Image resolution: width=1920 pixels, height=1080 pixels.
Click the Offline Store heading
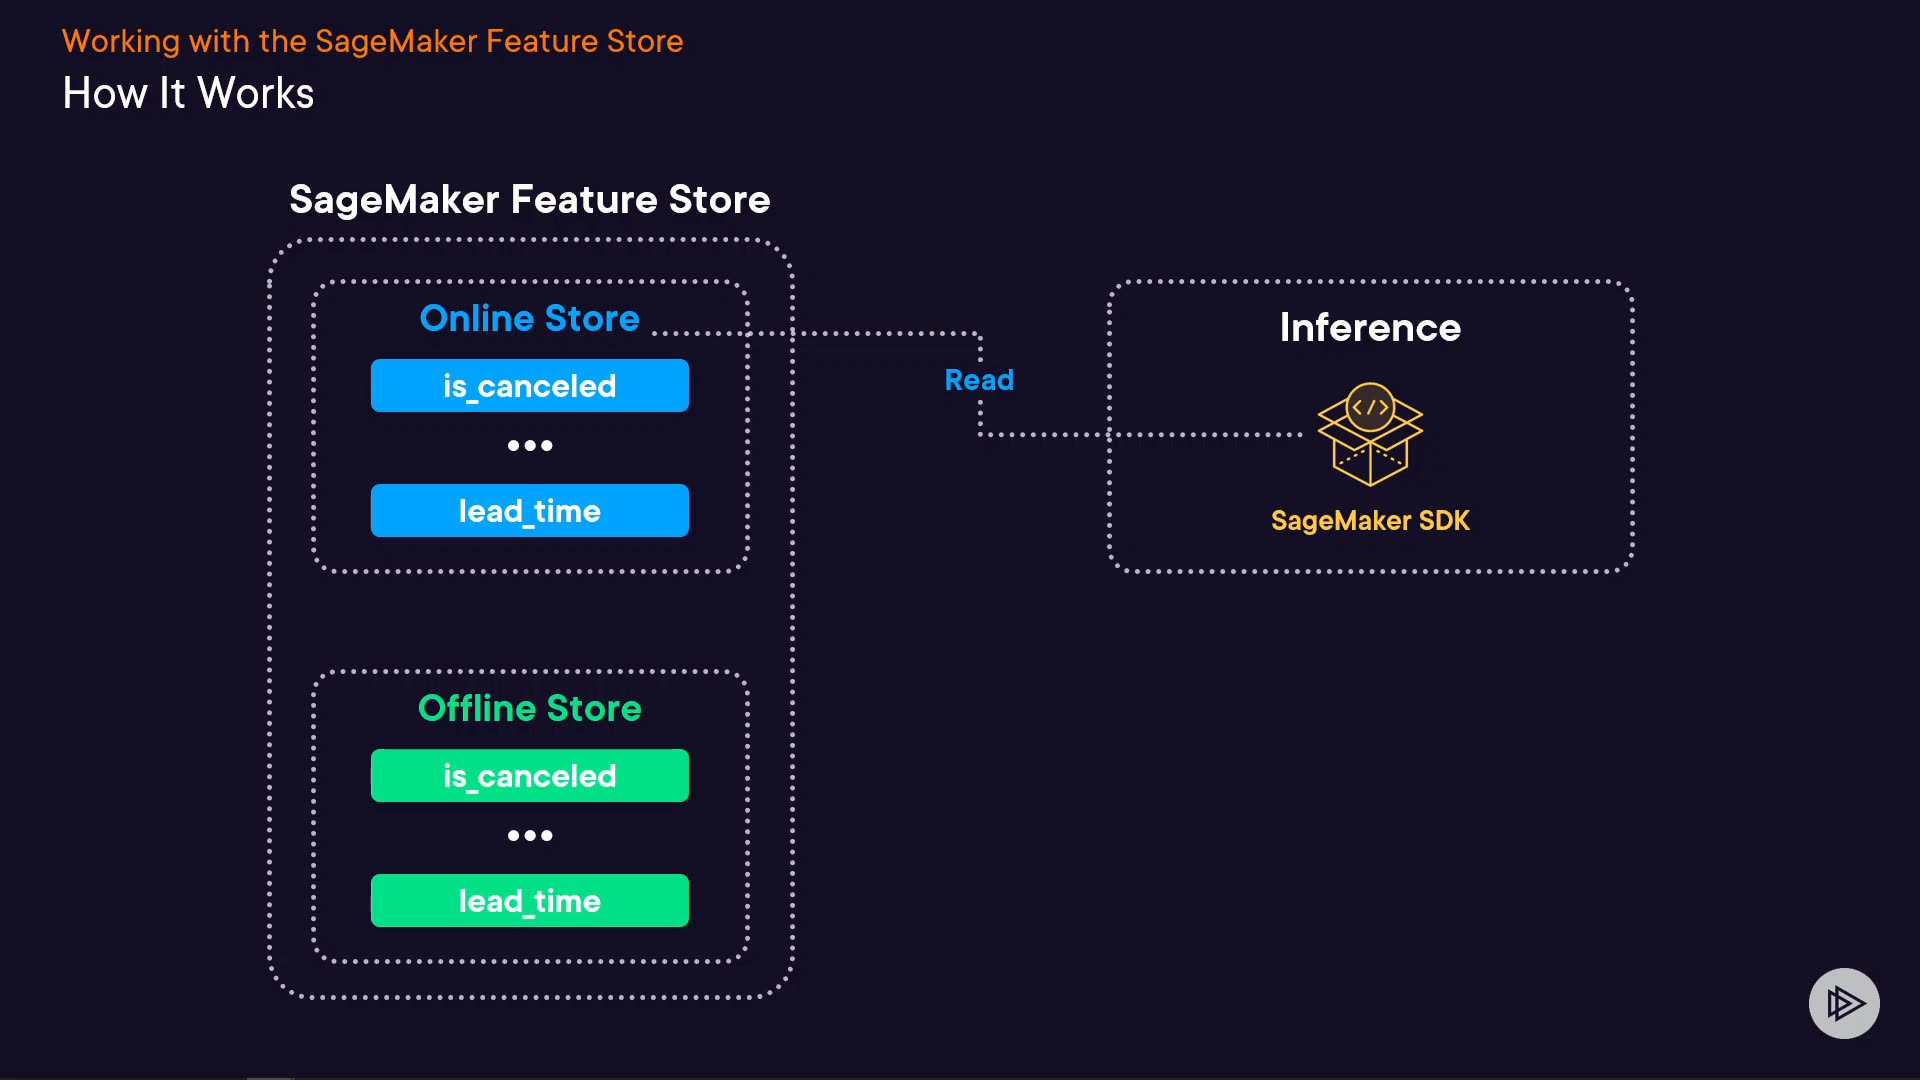tap(529, 708)
